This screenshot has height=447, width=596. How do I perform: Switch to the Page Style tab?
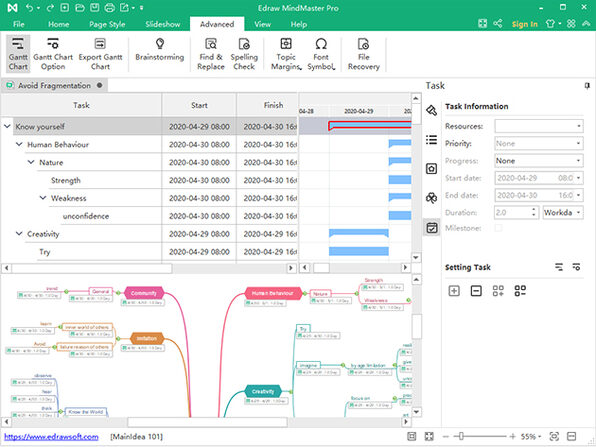tap(107, 24)
